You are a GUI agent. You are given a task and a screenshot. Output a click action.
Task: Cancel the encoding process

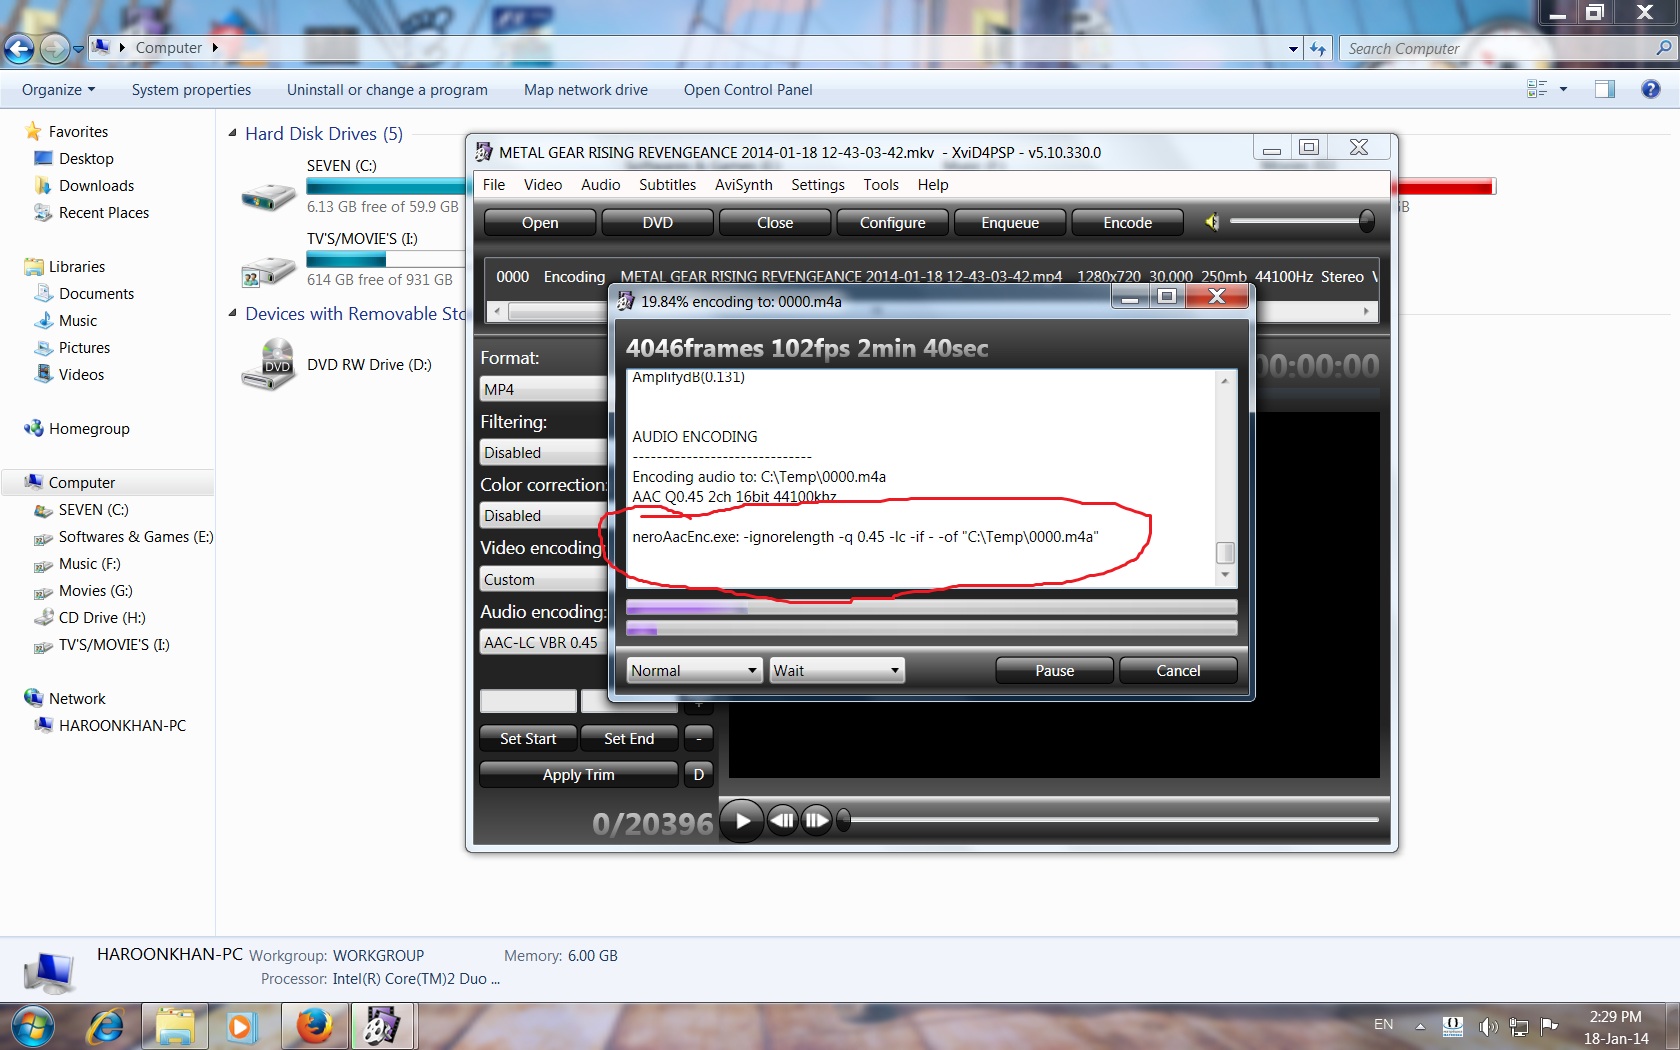tap(1178, 670)
